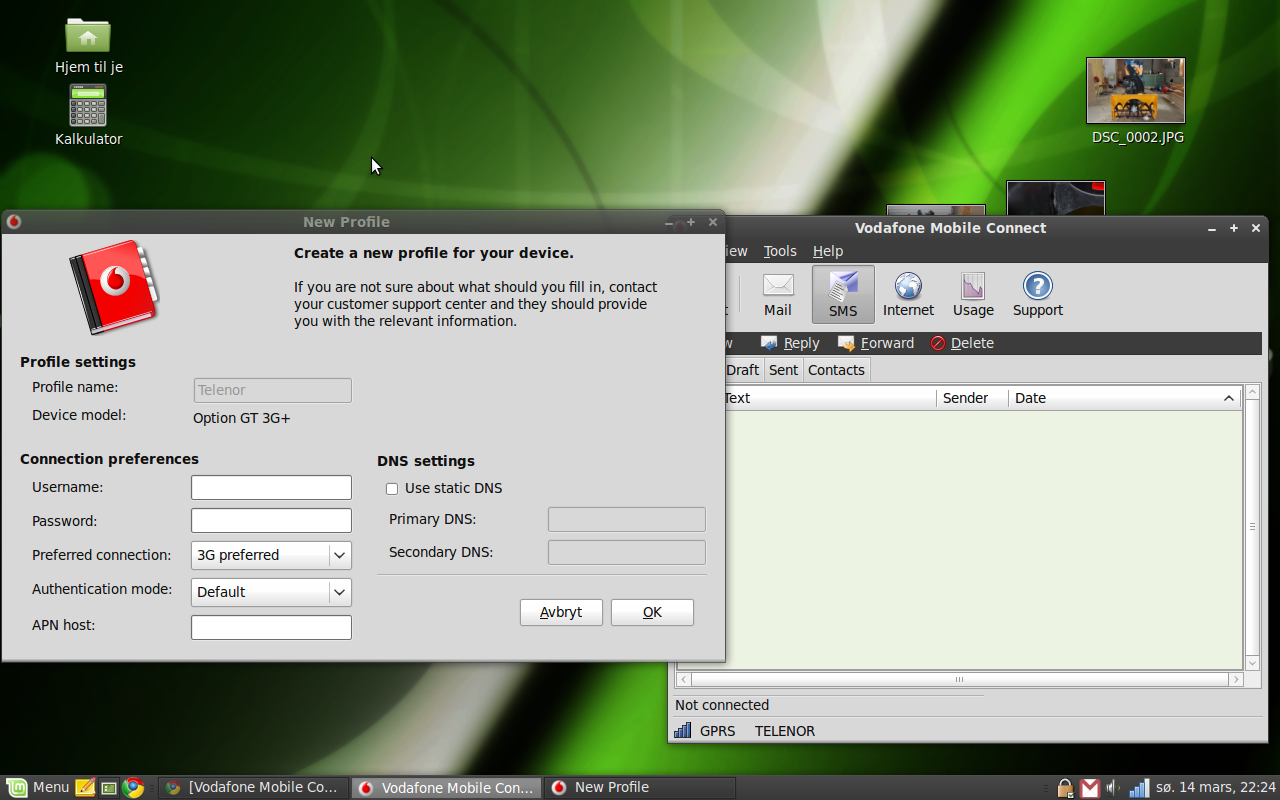Click the padlock icon in the system tray

pyautogui.click(x=1065, y=788)
